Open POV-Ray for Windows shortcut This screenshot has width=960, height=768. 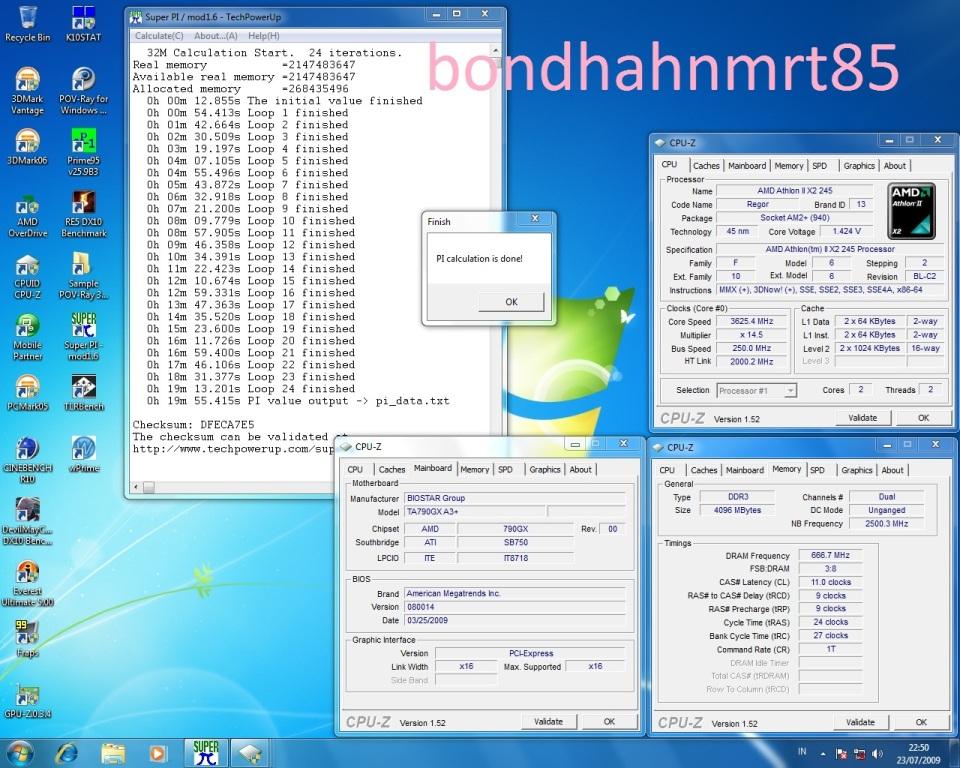83,91
